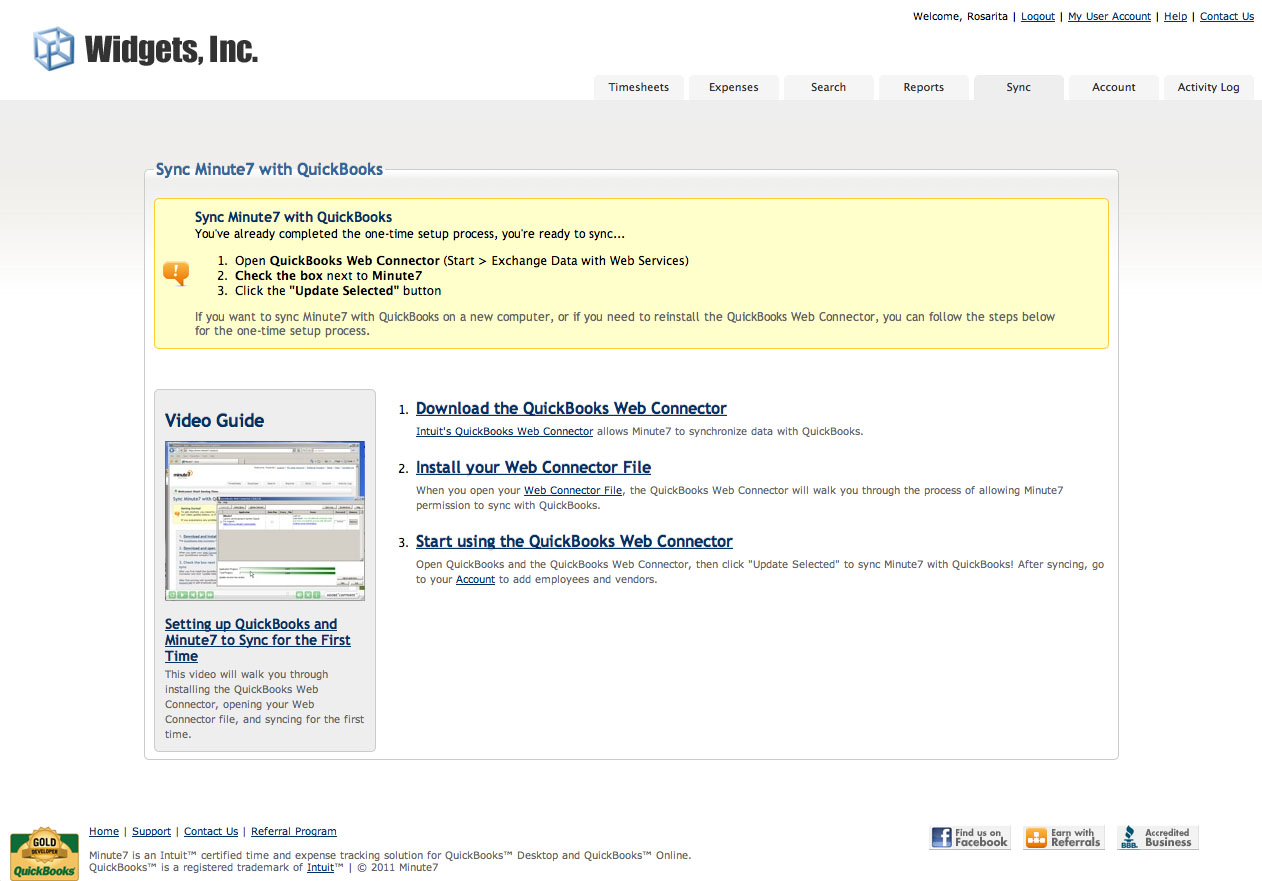Open the Account tab
1262x881 pixels.
[1114, 87]
